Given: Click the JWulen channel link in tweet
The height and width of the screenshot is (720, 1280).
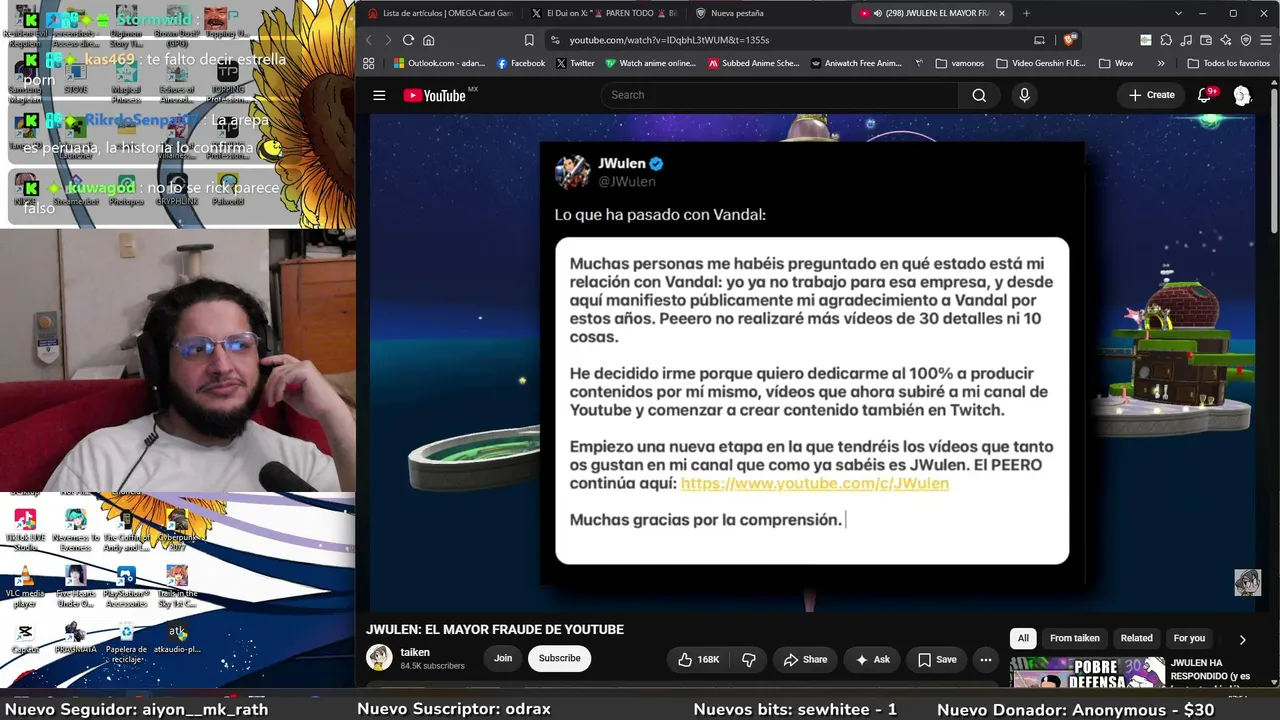Looking at the screenshot, I should pos(815,483).
